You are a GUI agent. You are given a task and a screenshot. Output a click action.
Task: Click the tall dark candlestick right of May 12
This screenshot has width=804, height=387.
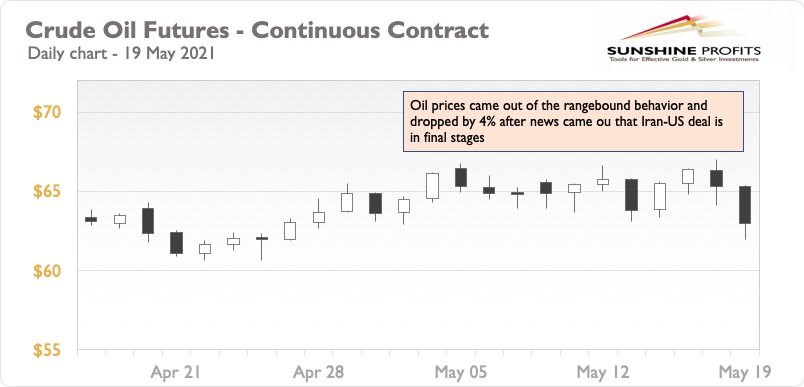click(x=631, y=195)
